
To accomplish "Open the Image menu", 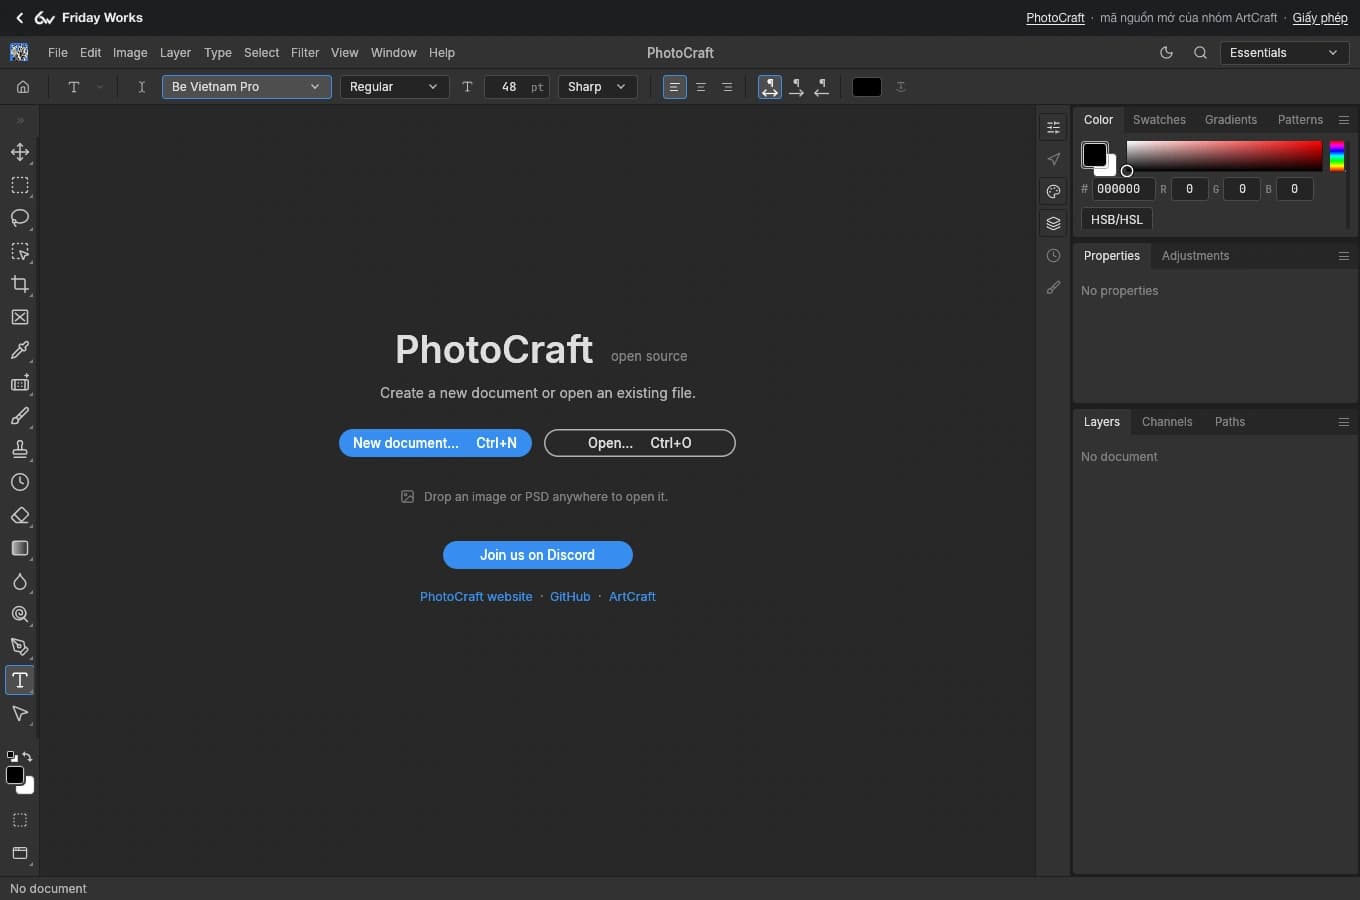I will (x=130, y=53).
